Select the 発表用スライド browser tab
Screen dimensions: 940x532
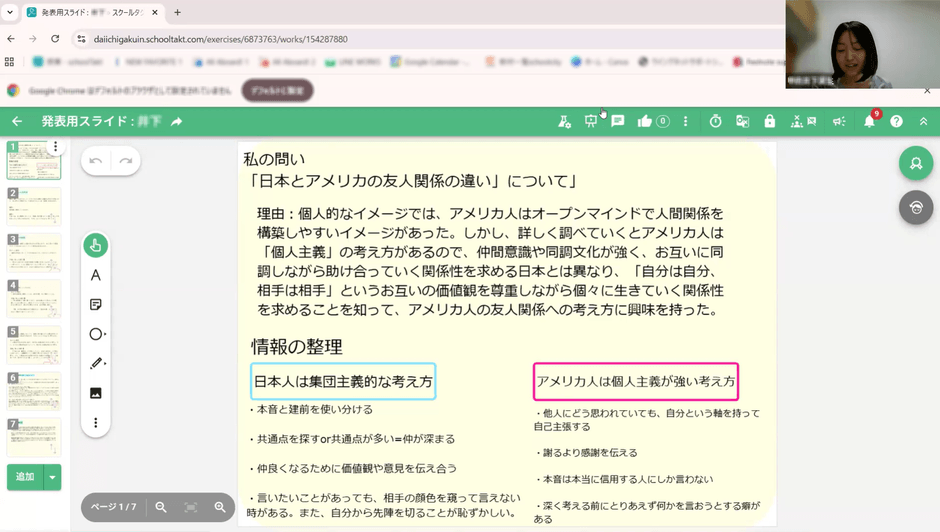(x=93, y=12)
